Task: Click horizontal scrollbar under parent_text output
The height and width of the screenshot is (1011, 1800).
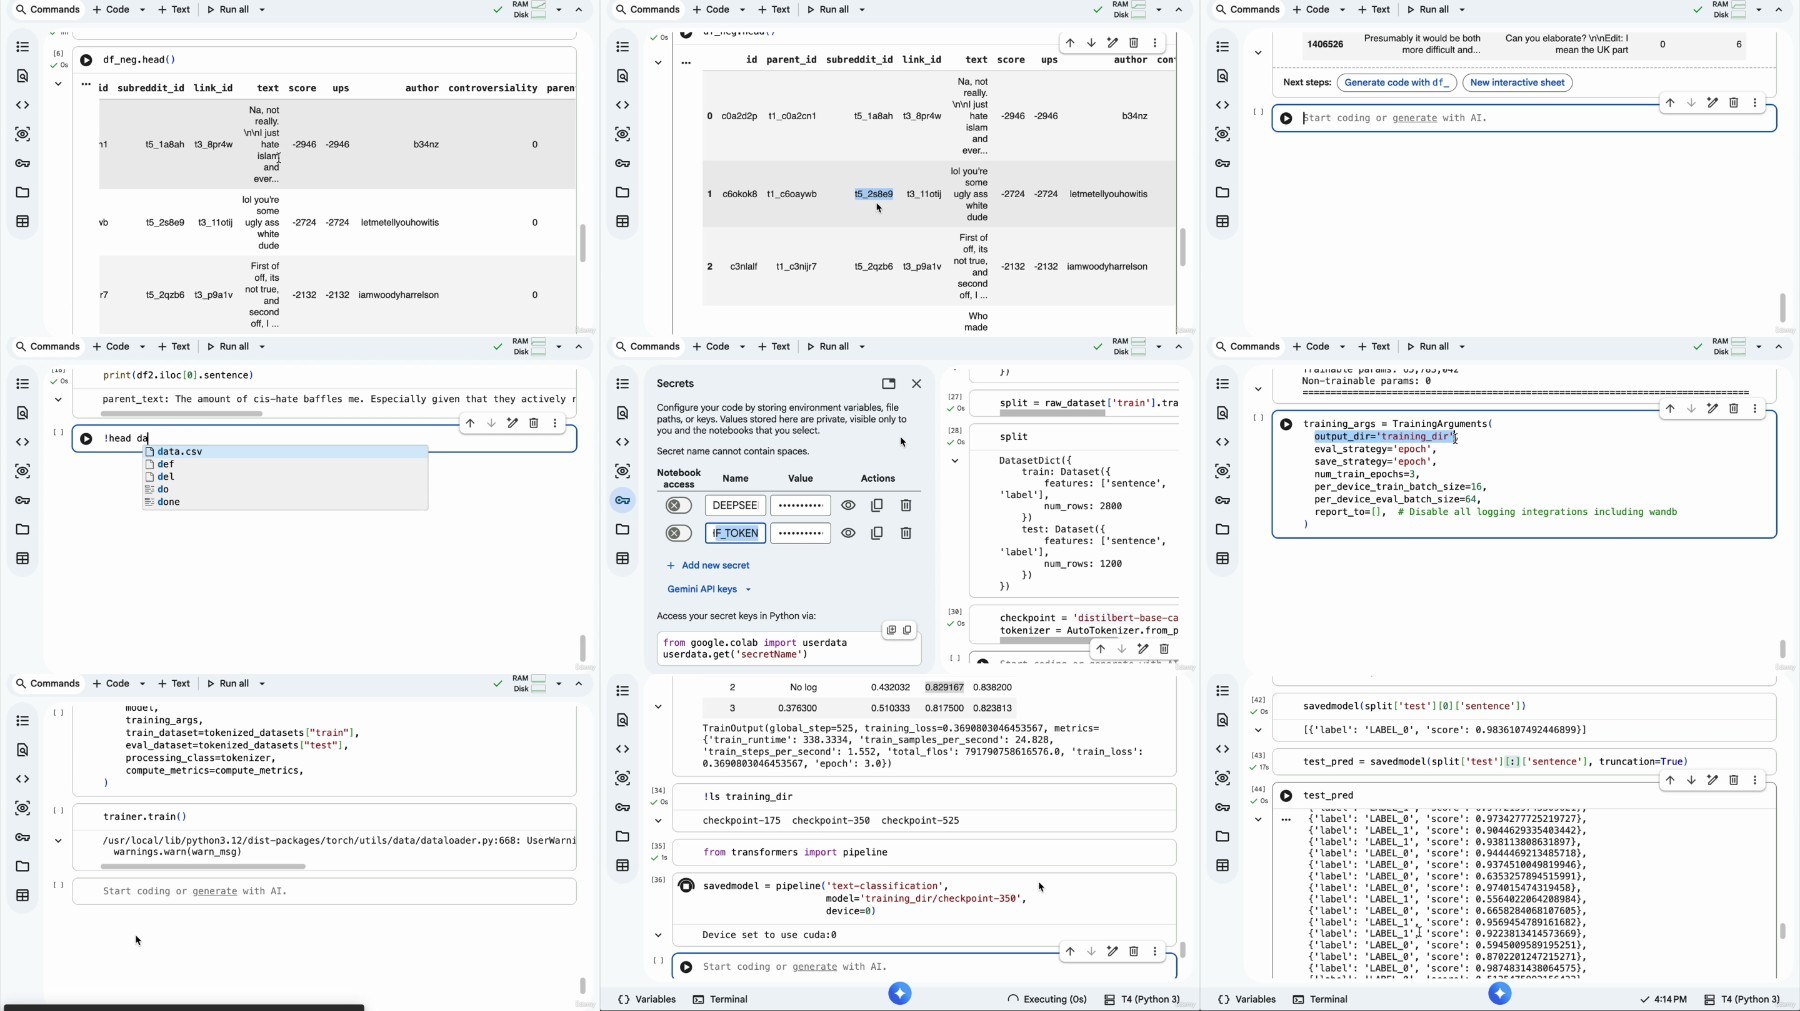Action: (181, 413)
